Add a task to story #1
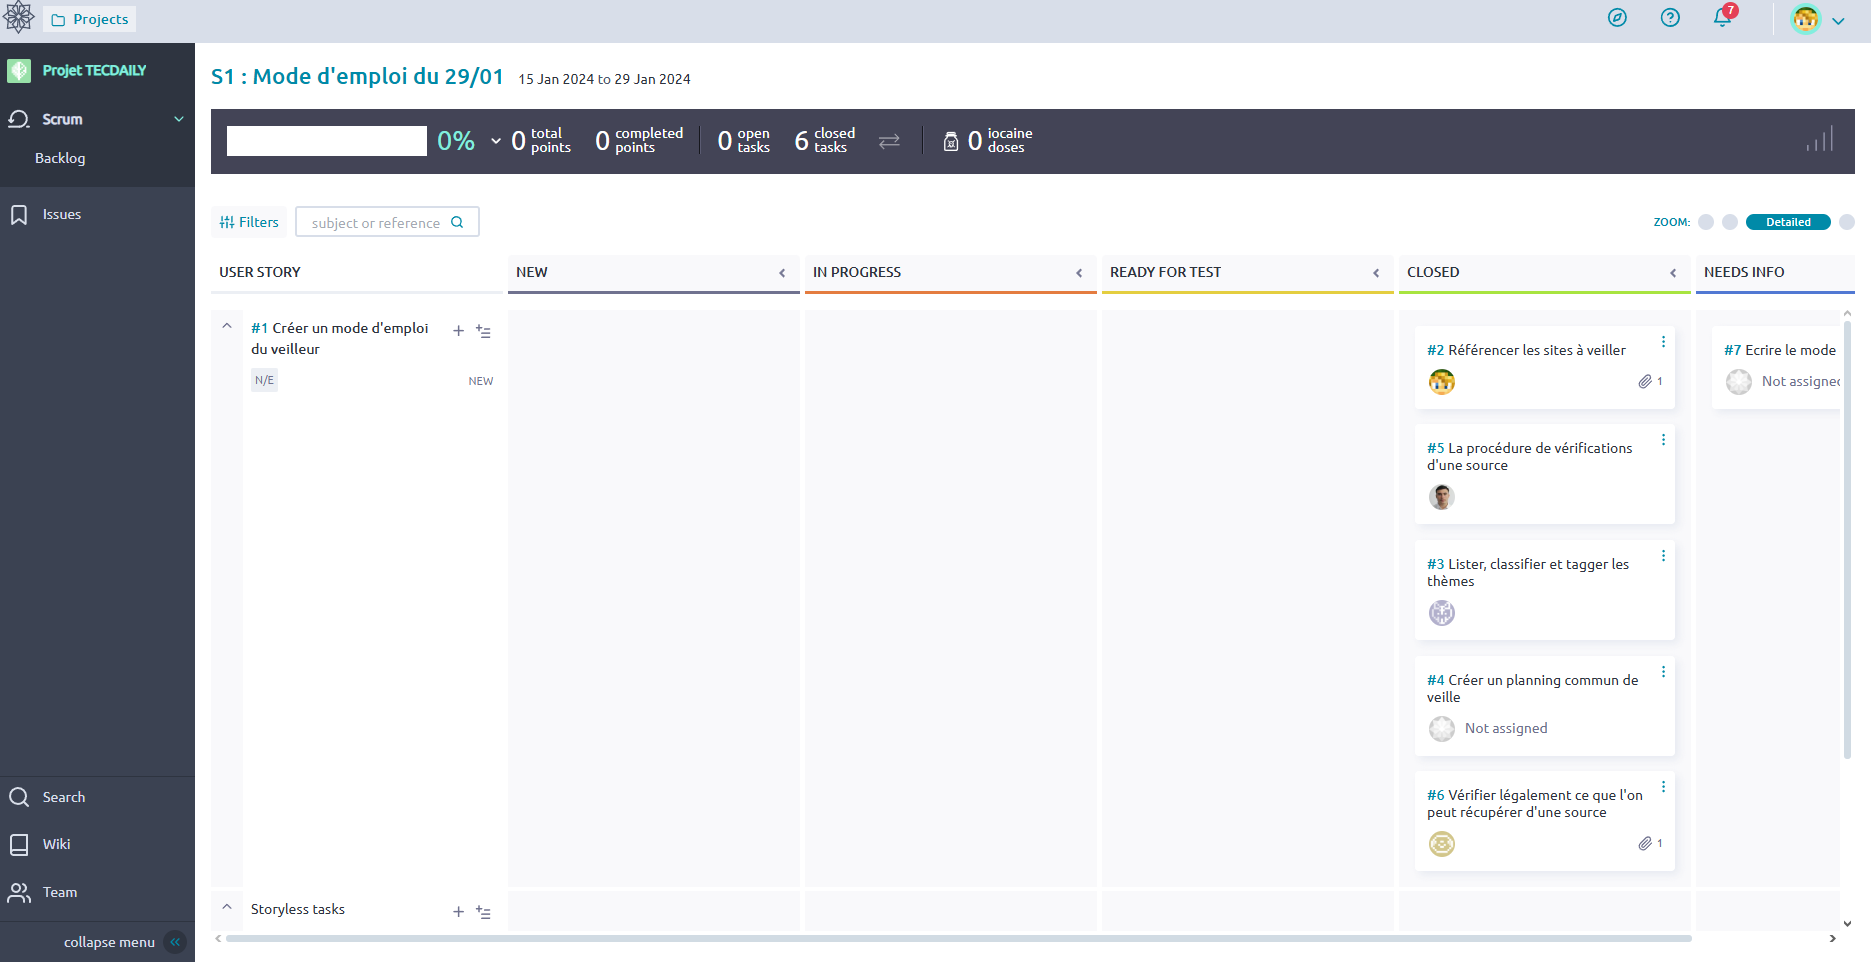Image resolution: width=1871 pixels, height=962 pixels. [458, 331]
